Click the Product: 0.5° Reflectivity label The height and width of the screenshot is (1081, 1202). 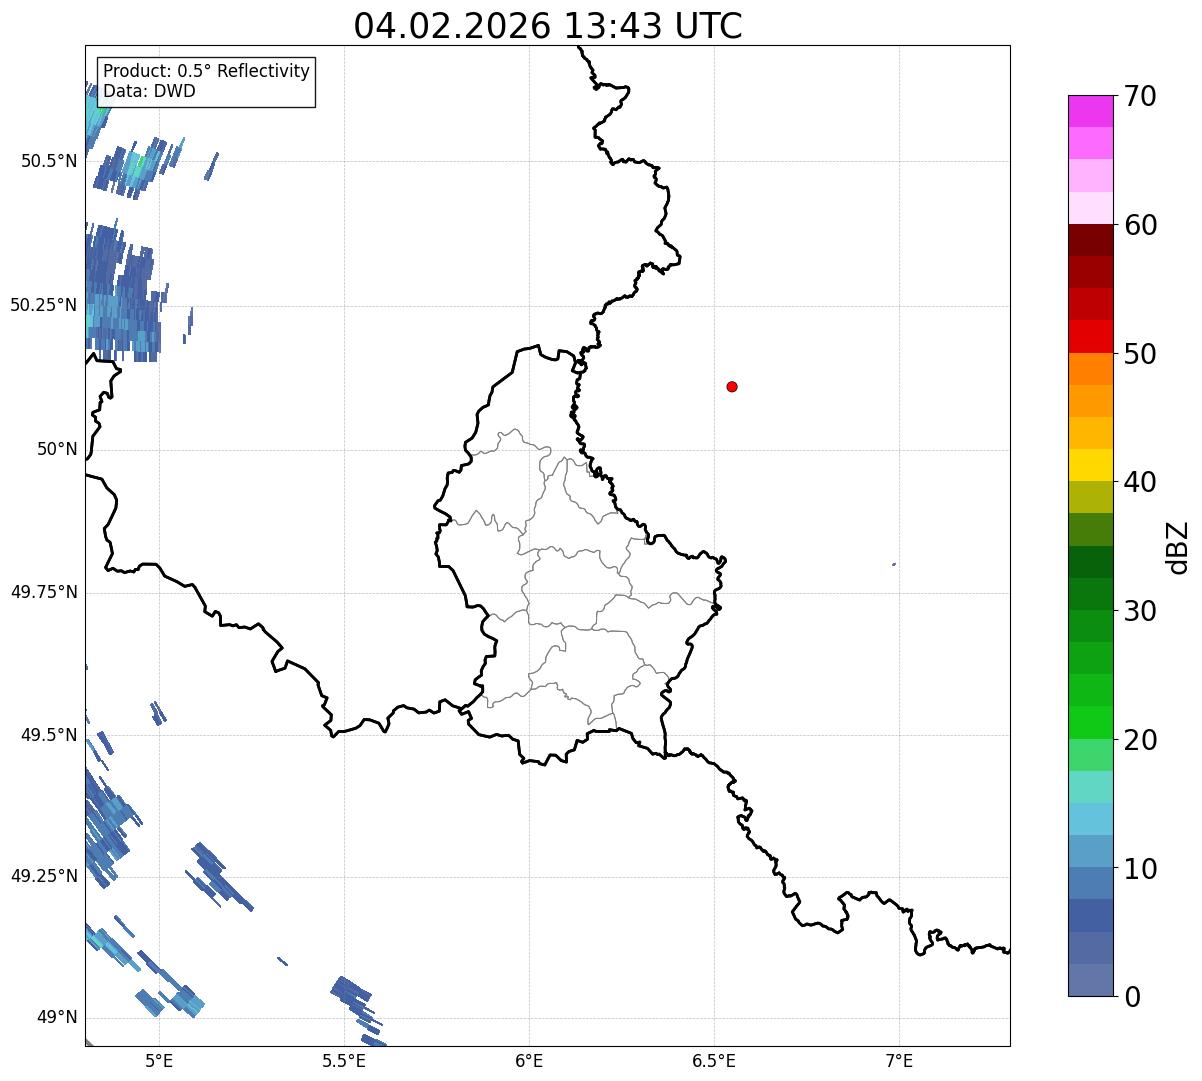pos(207,72)
